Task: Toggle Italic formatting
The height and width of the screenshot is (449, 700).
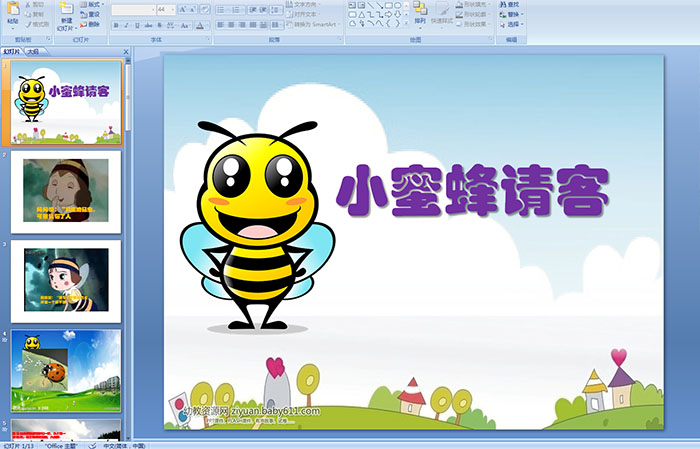Action: pyautogui.click(x=126, y=25)
